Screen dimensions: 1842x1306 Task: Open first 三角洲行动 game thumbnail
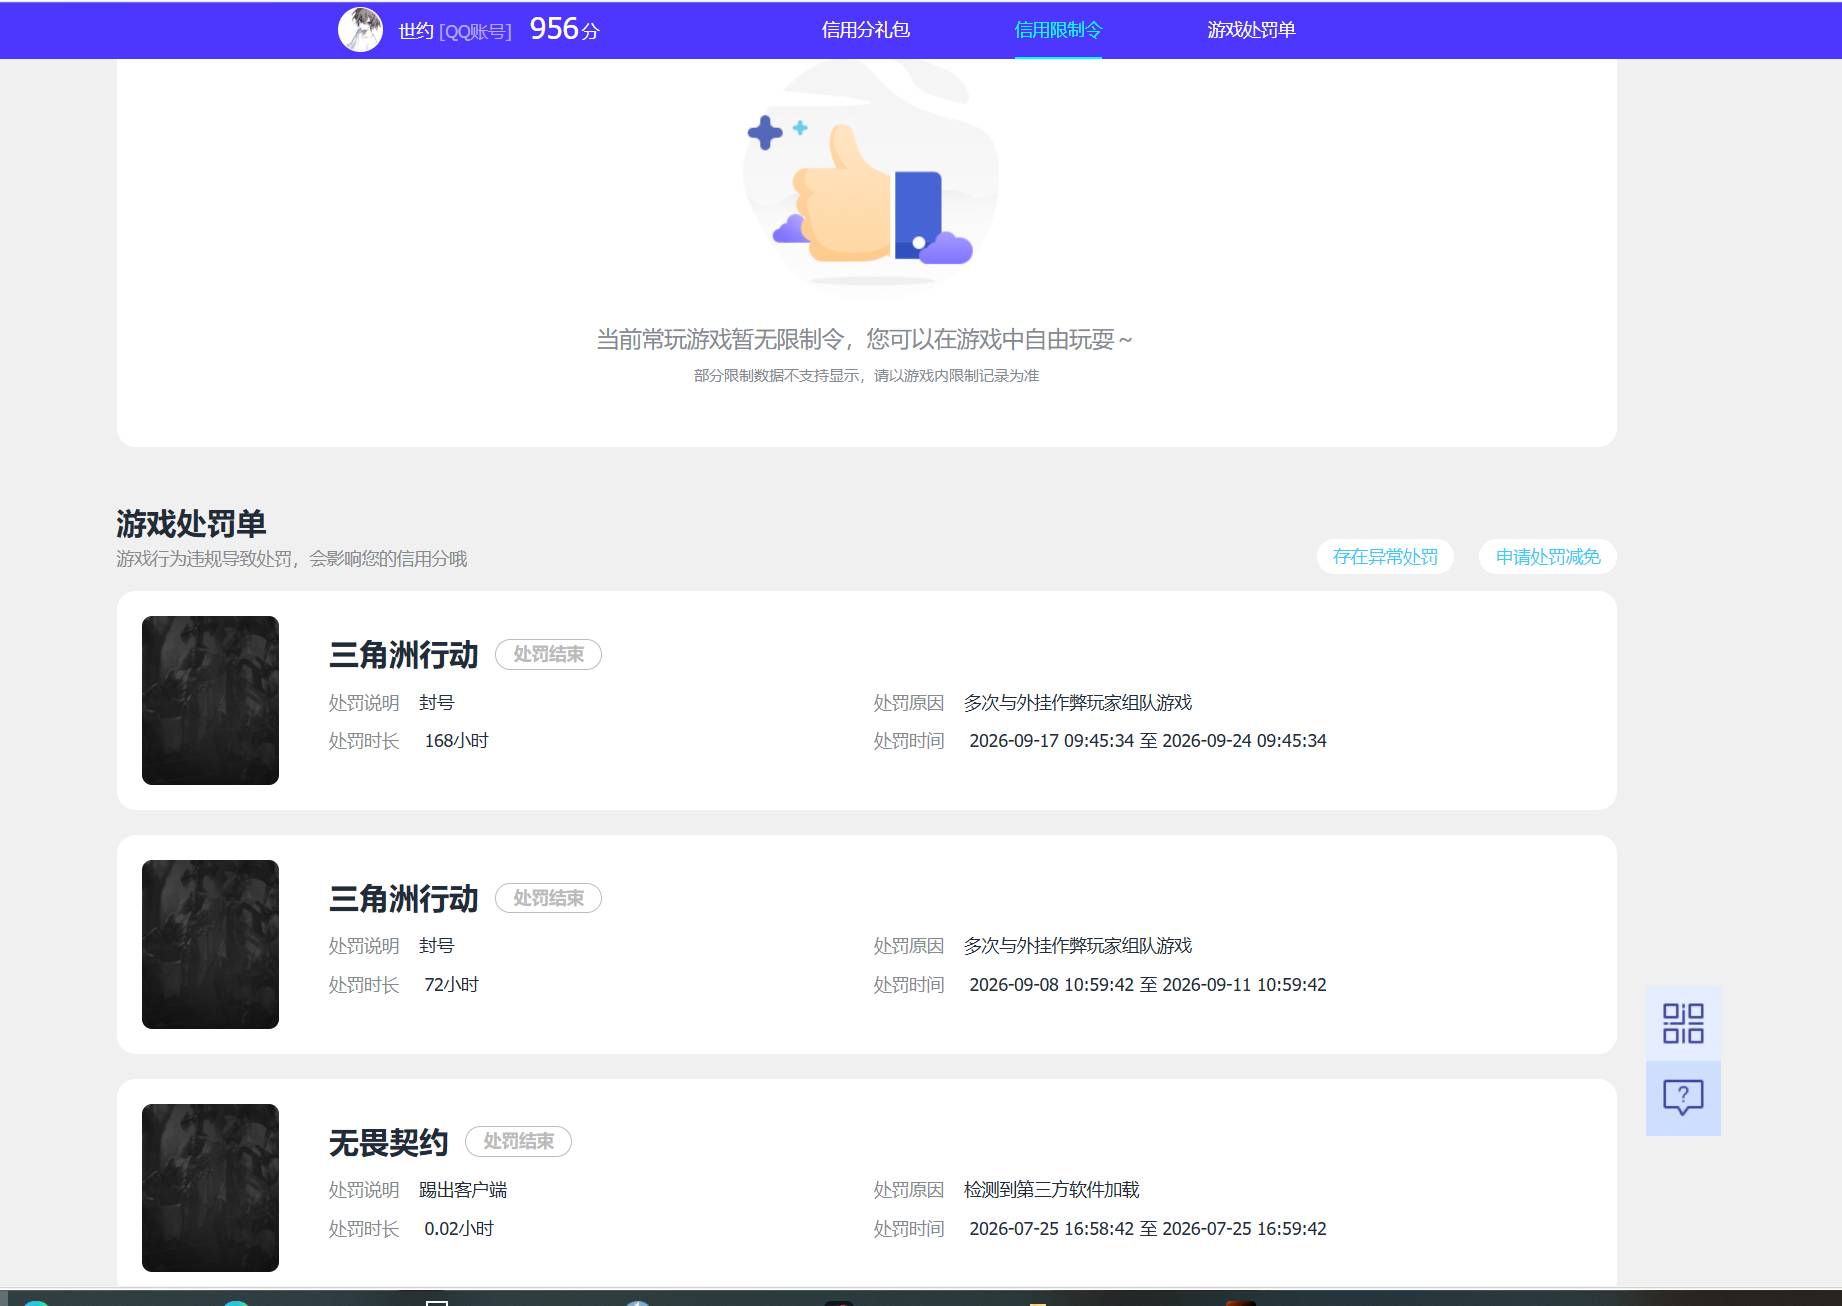point(210,700)
